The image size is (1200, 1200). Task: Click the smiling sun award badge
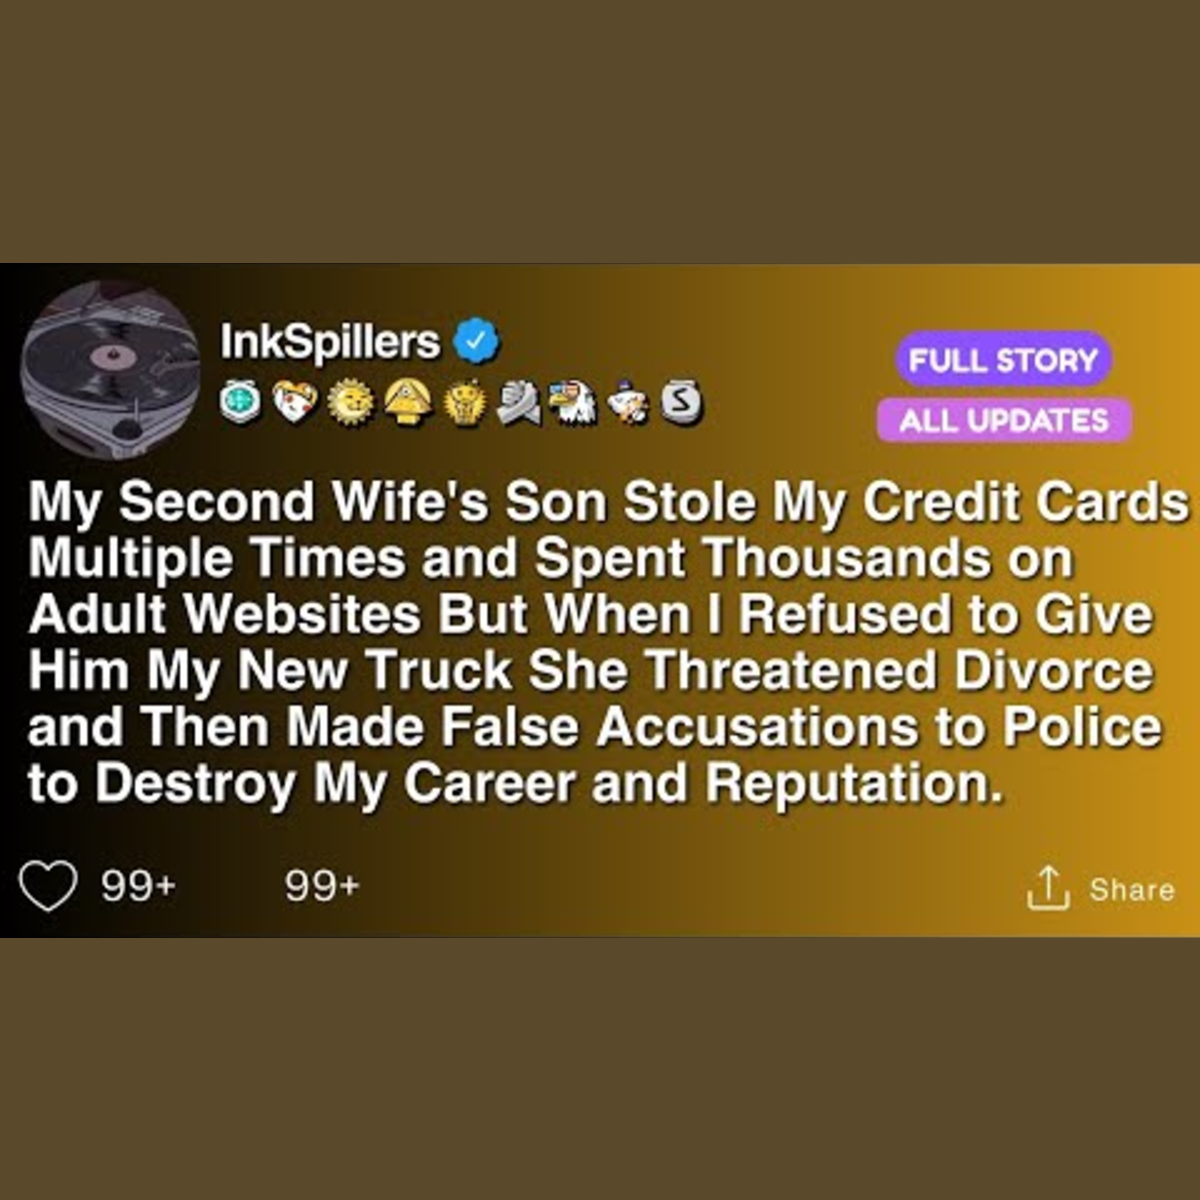point(350,403)
